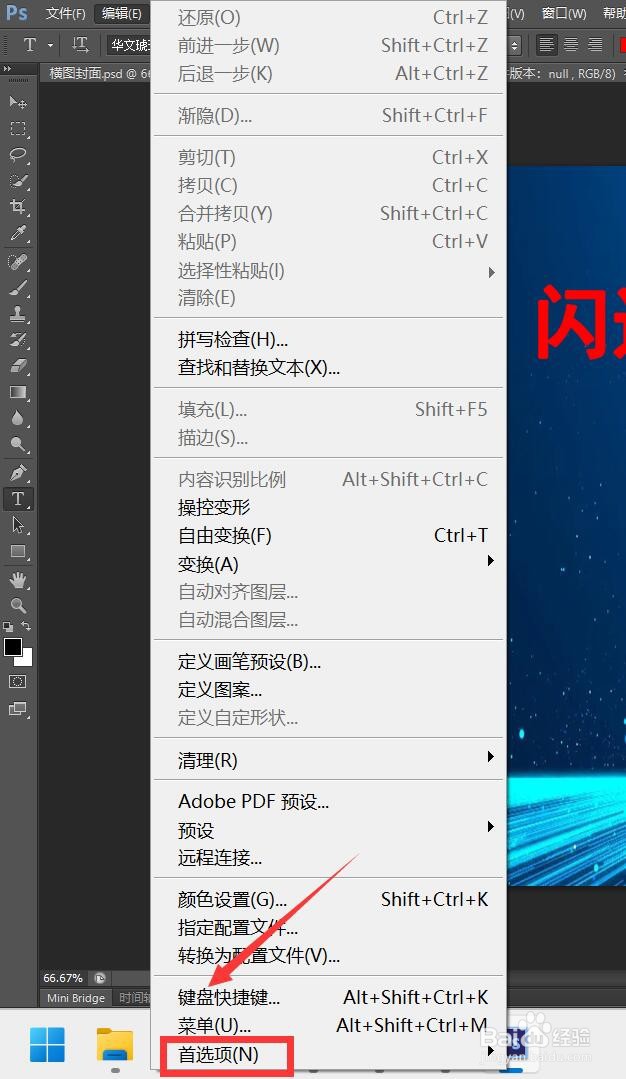The image size is (626, 1079).
Task: Click the 66.67% zoom level field
Action: 63,978
